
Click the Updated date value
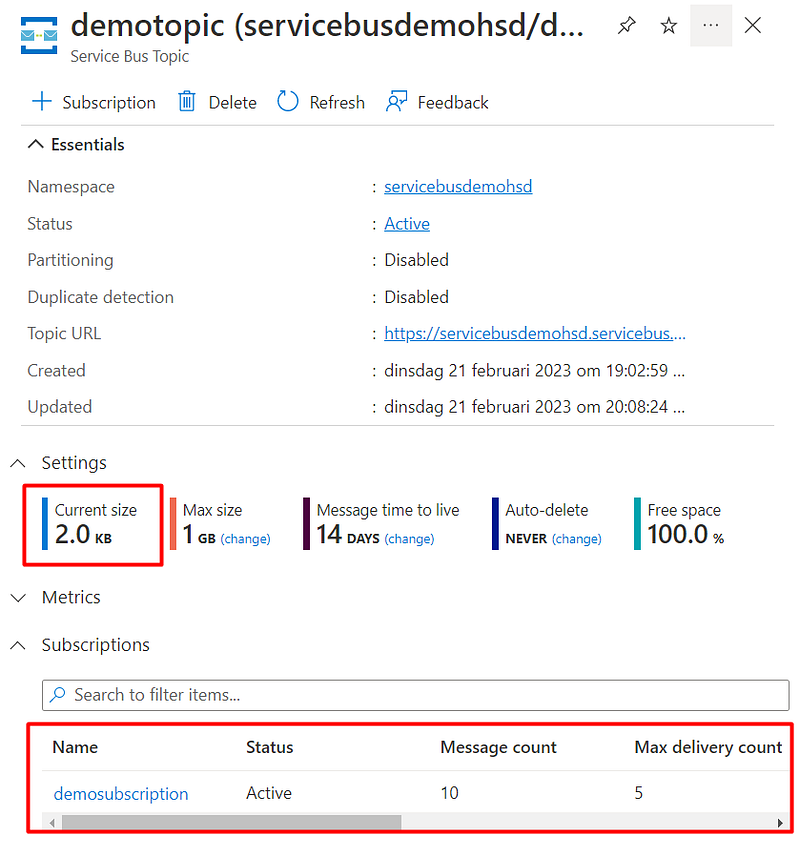(534, 407)
